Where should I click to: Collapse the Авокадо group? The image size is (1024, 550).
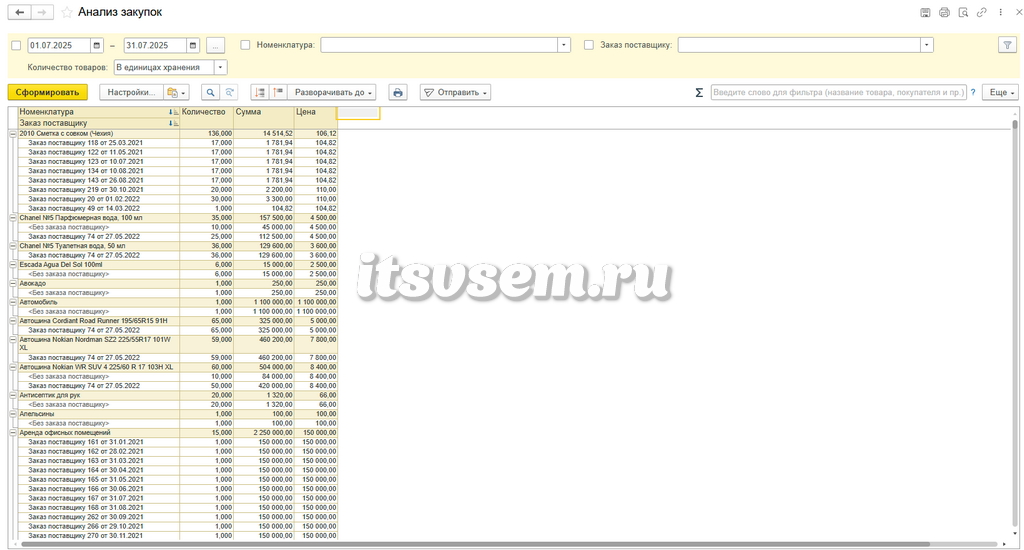[x=13, y=283]
